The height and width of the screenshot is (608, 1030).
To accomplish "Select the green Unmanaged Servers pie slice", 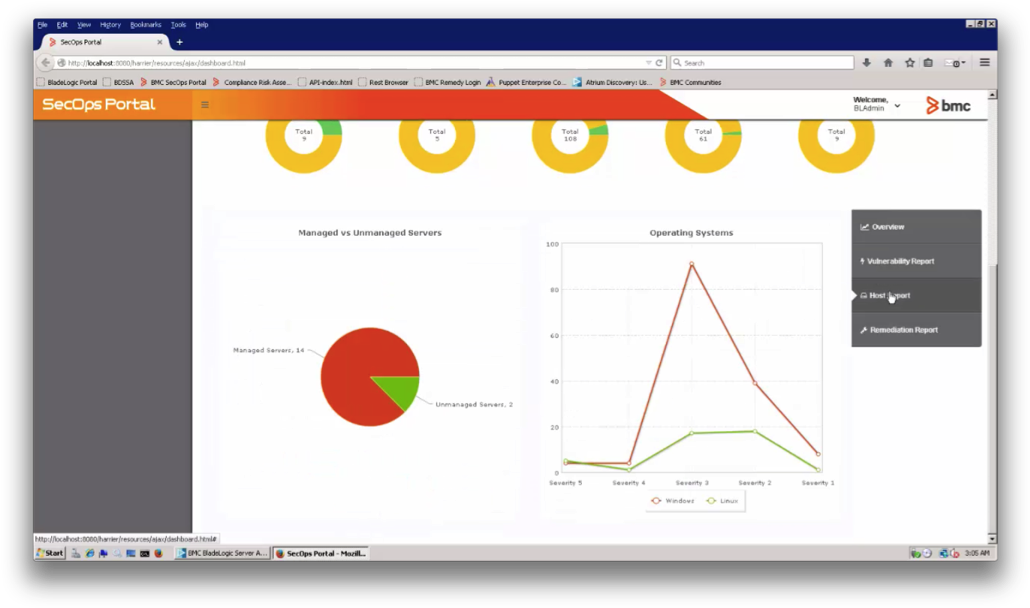I will pyautogui.click(x=403, y=389).
